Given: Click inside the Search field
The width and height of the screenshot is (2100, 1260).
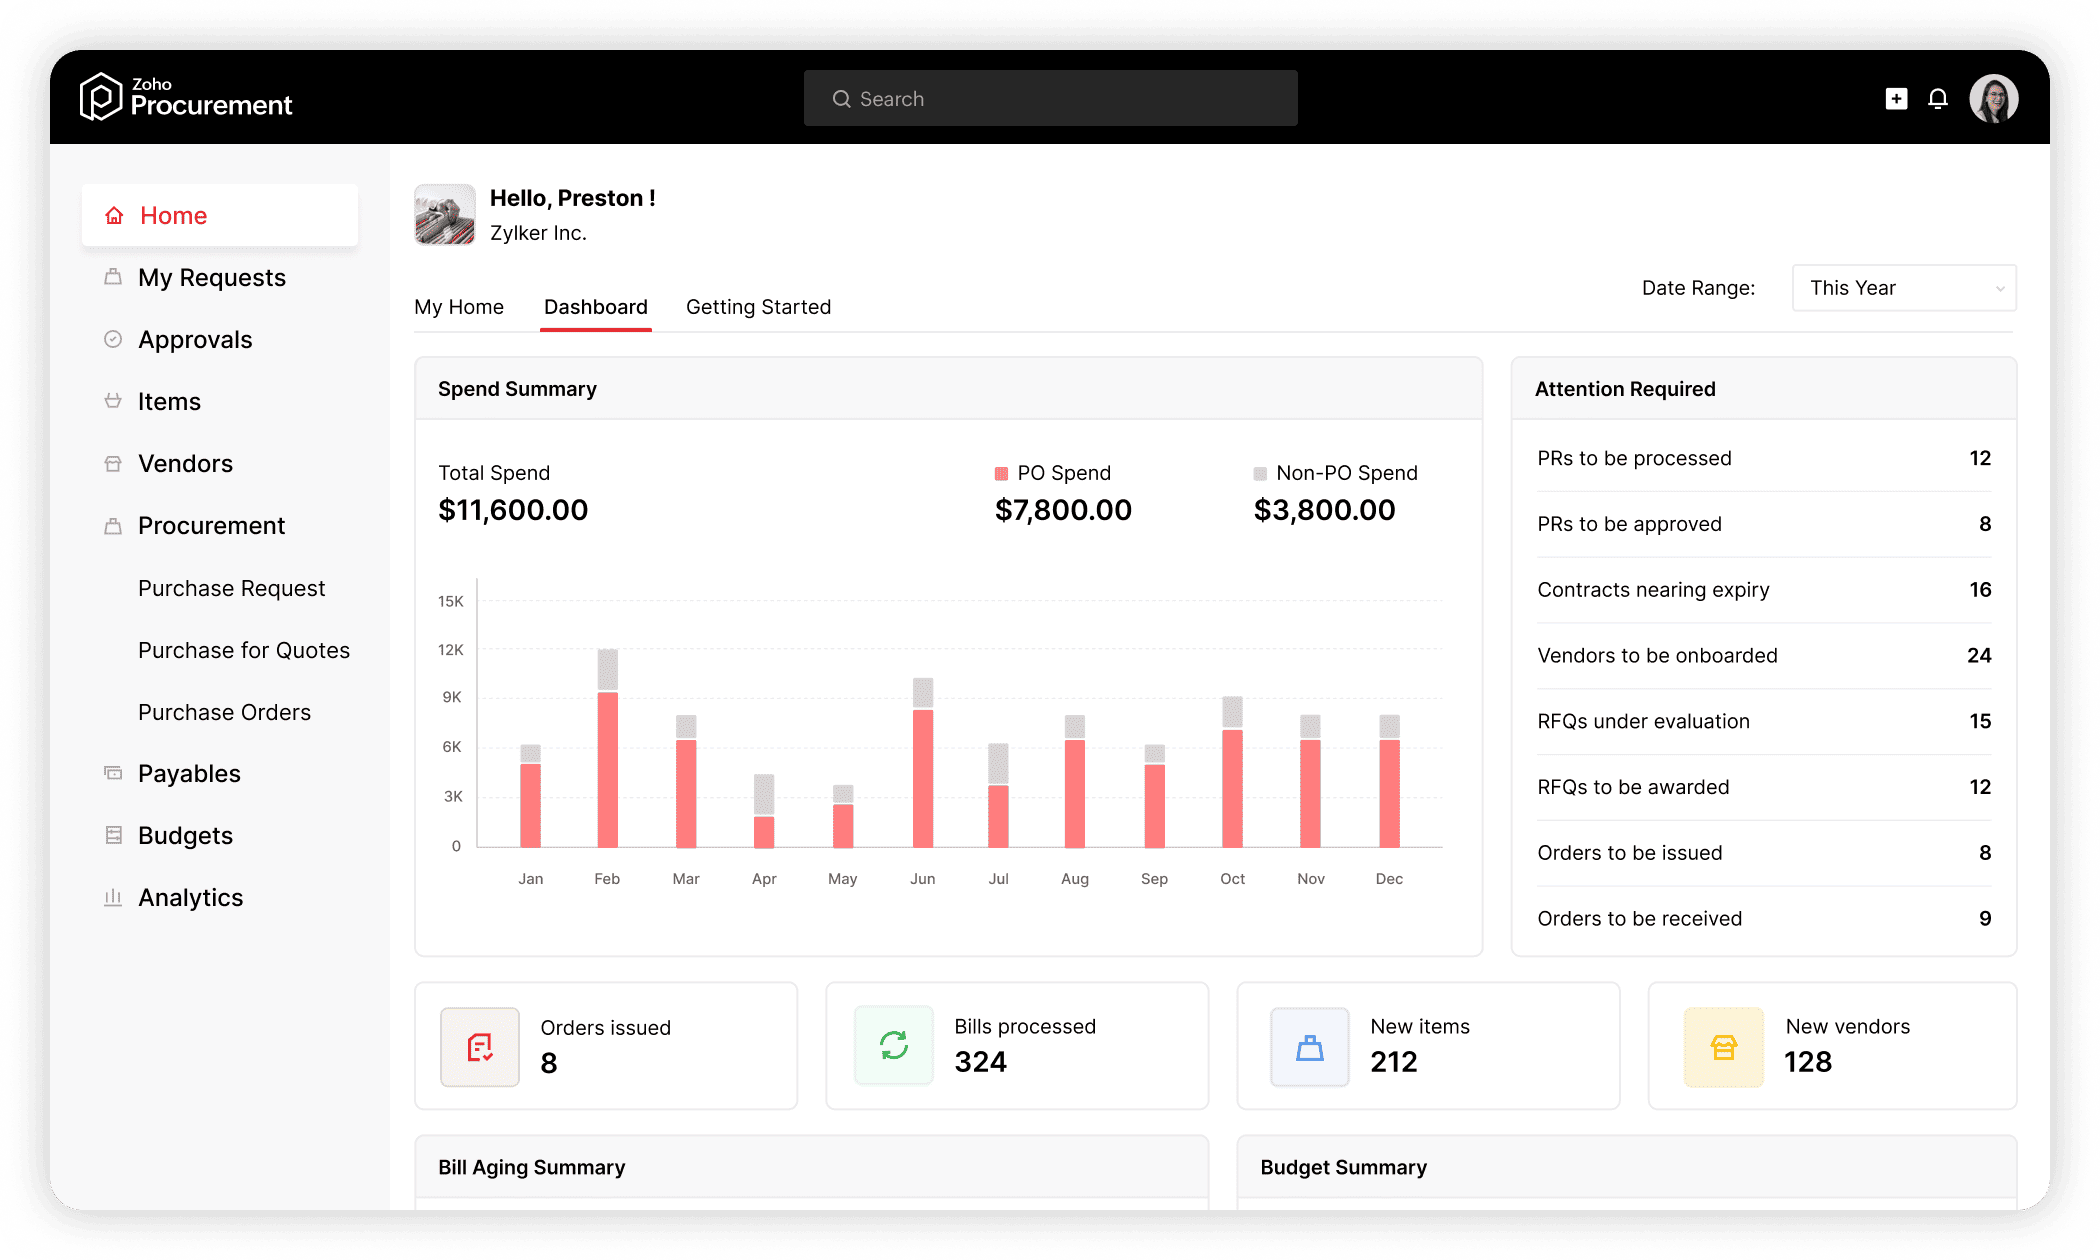Looking at the screenshot, I should 1050,98.
